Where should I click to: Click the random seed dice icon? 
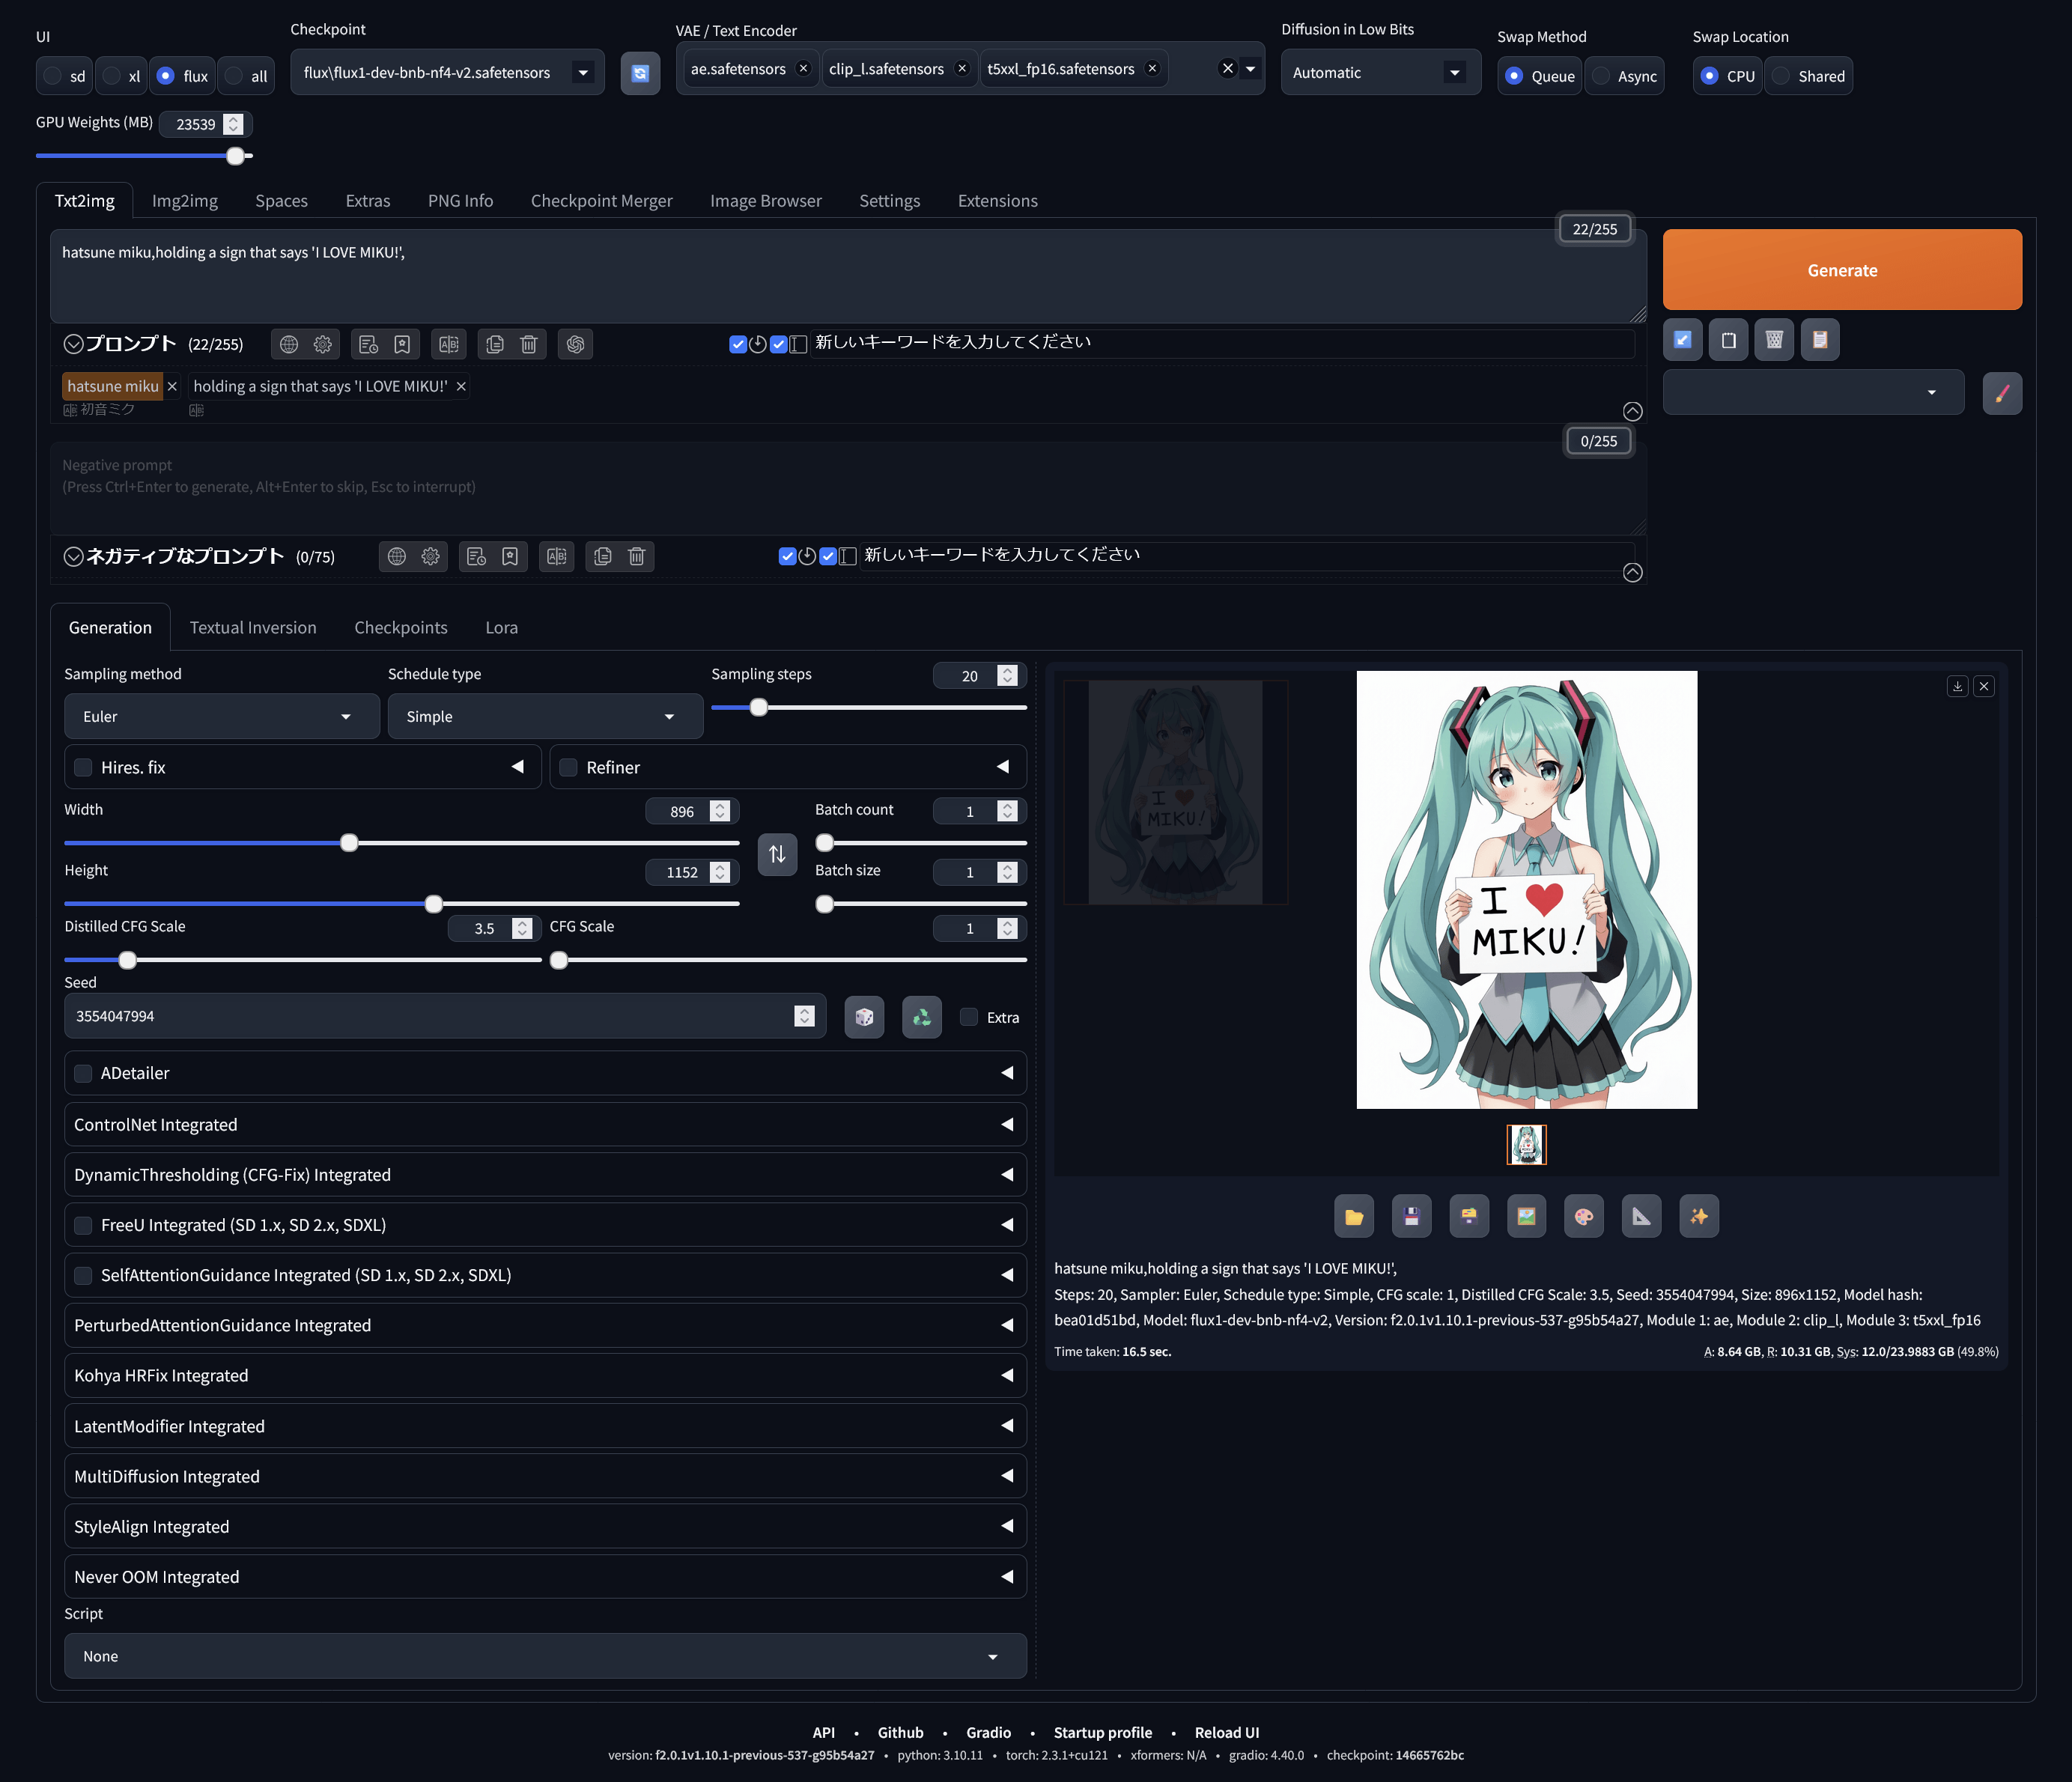tap(864, 1017)
